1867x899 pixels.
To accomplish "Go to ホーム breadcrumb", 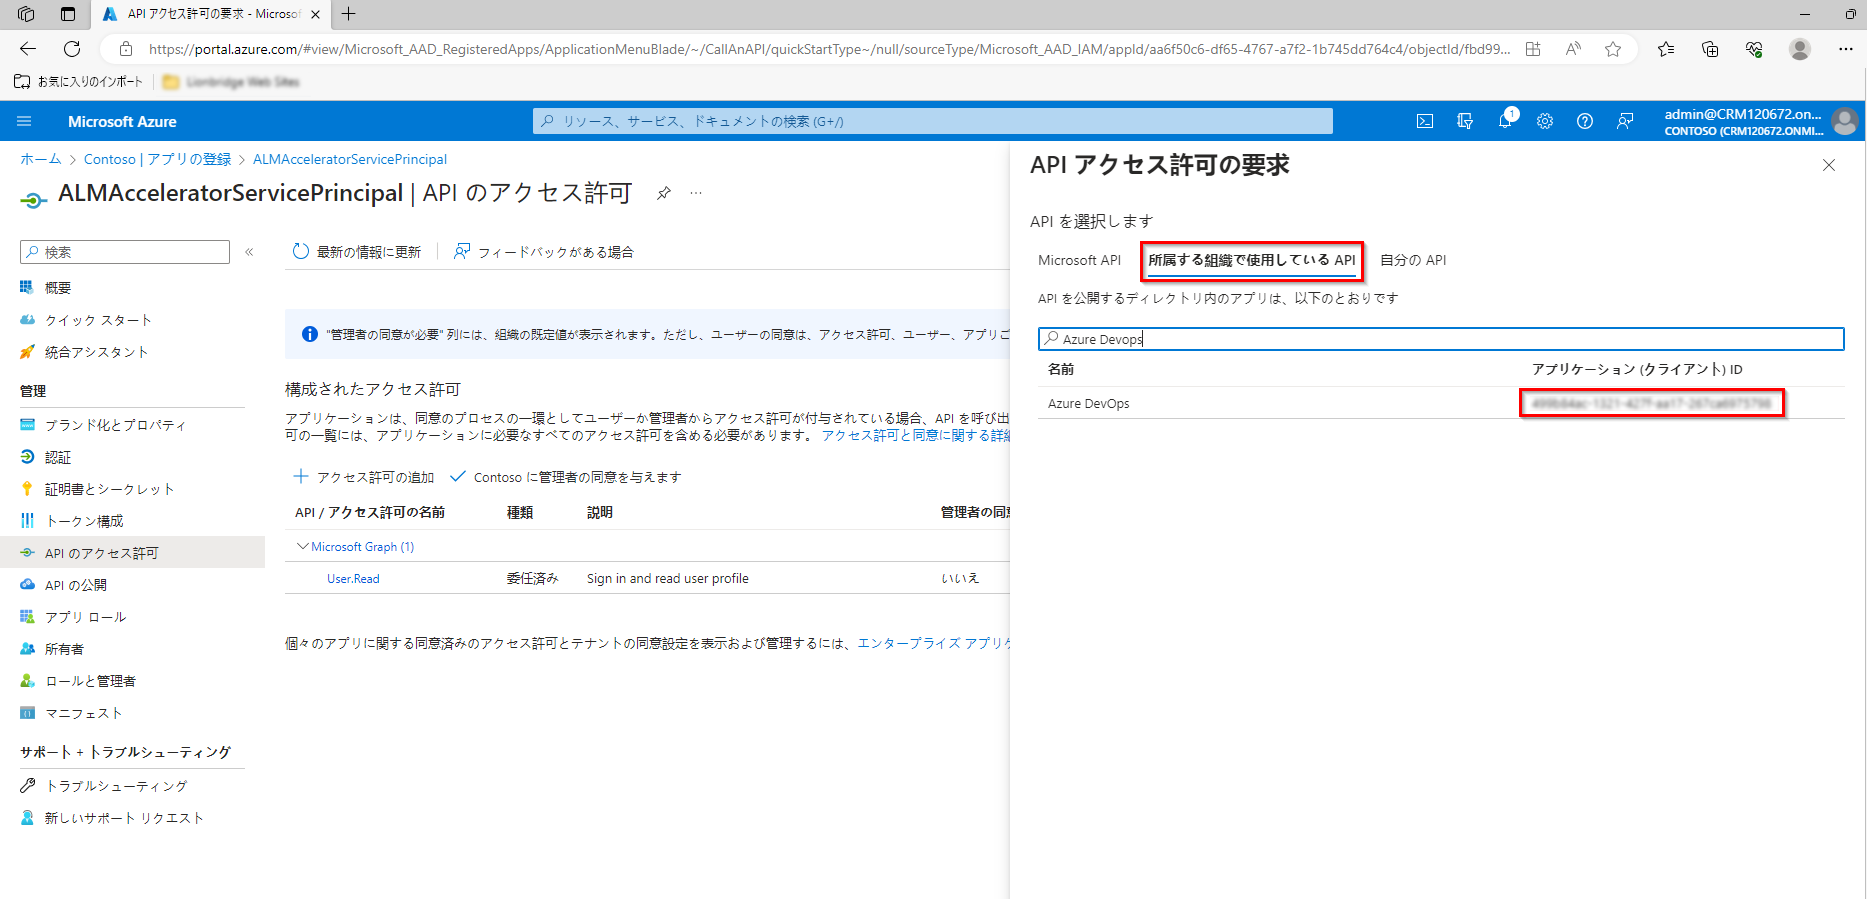I will 41,159.
